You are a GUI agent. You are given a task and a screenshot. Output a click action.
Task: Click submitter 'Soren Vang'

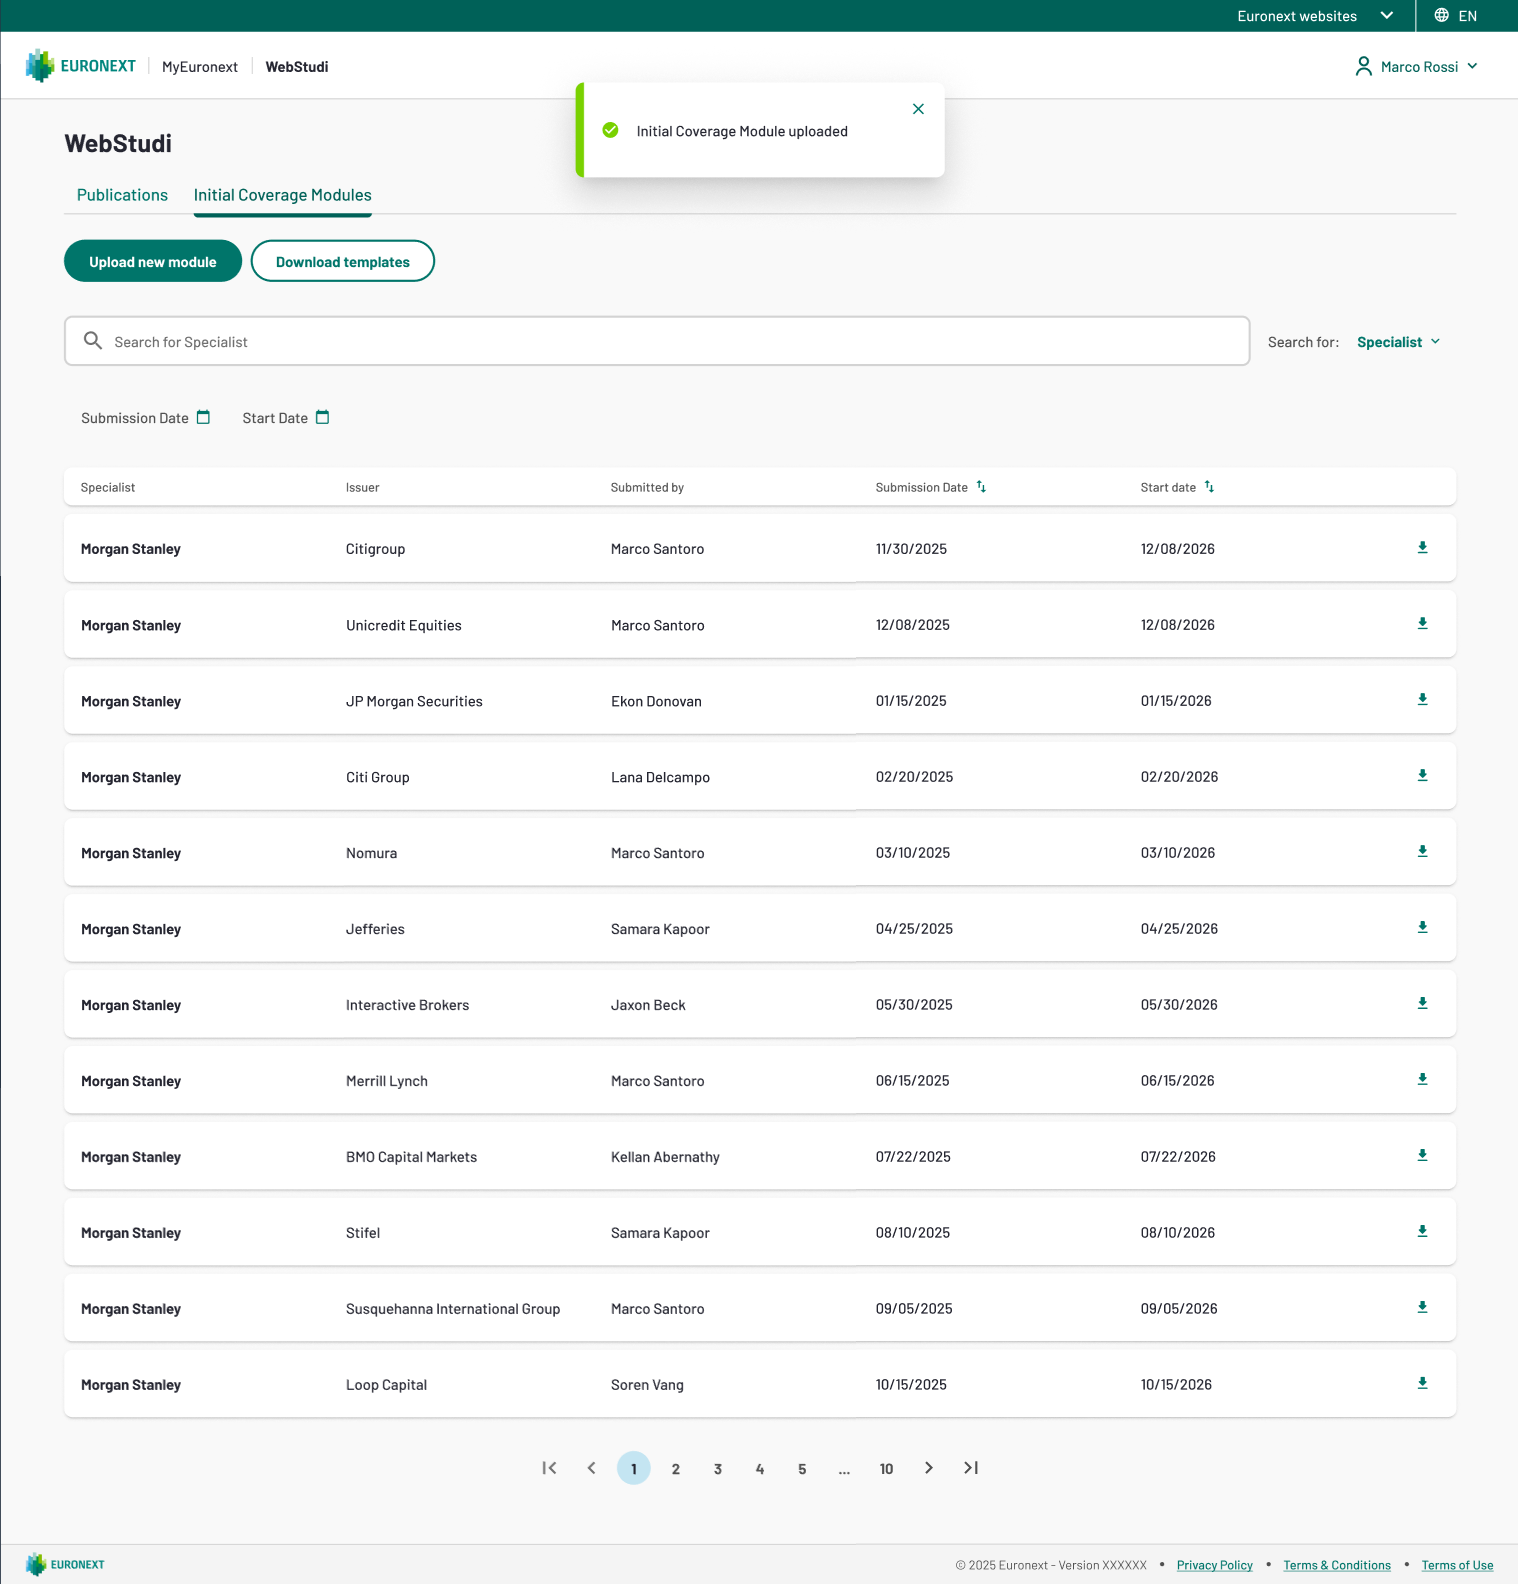coord(647,1385)
